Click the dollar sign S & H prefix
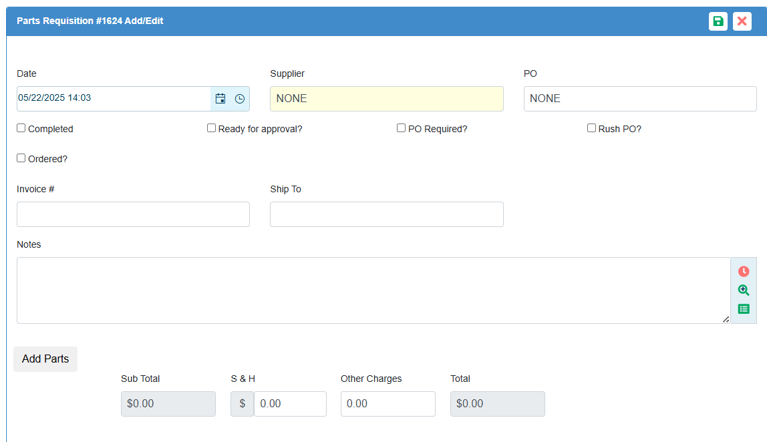The height and width of the screenshot is (442, 775). pyautogui.click(x=242, y=404)
